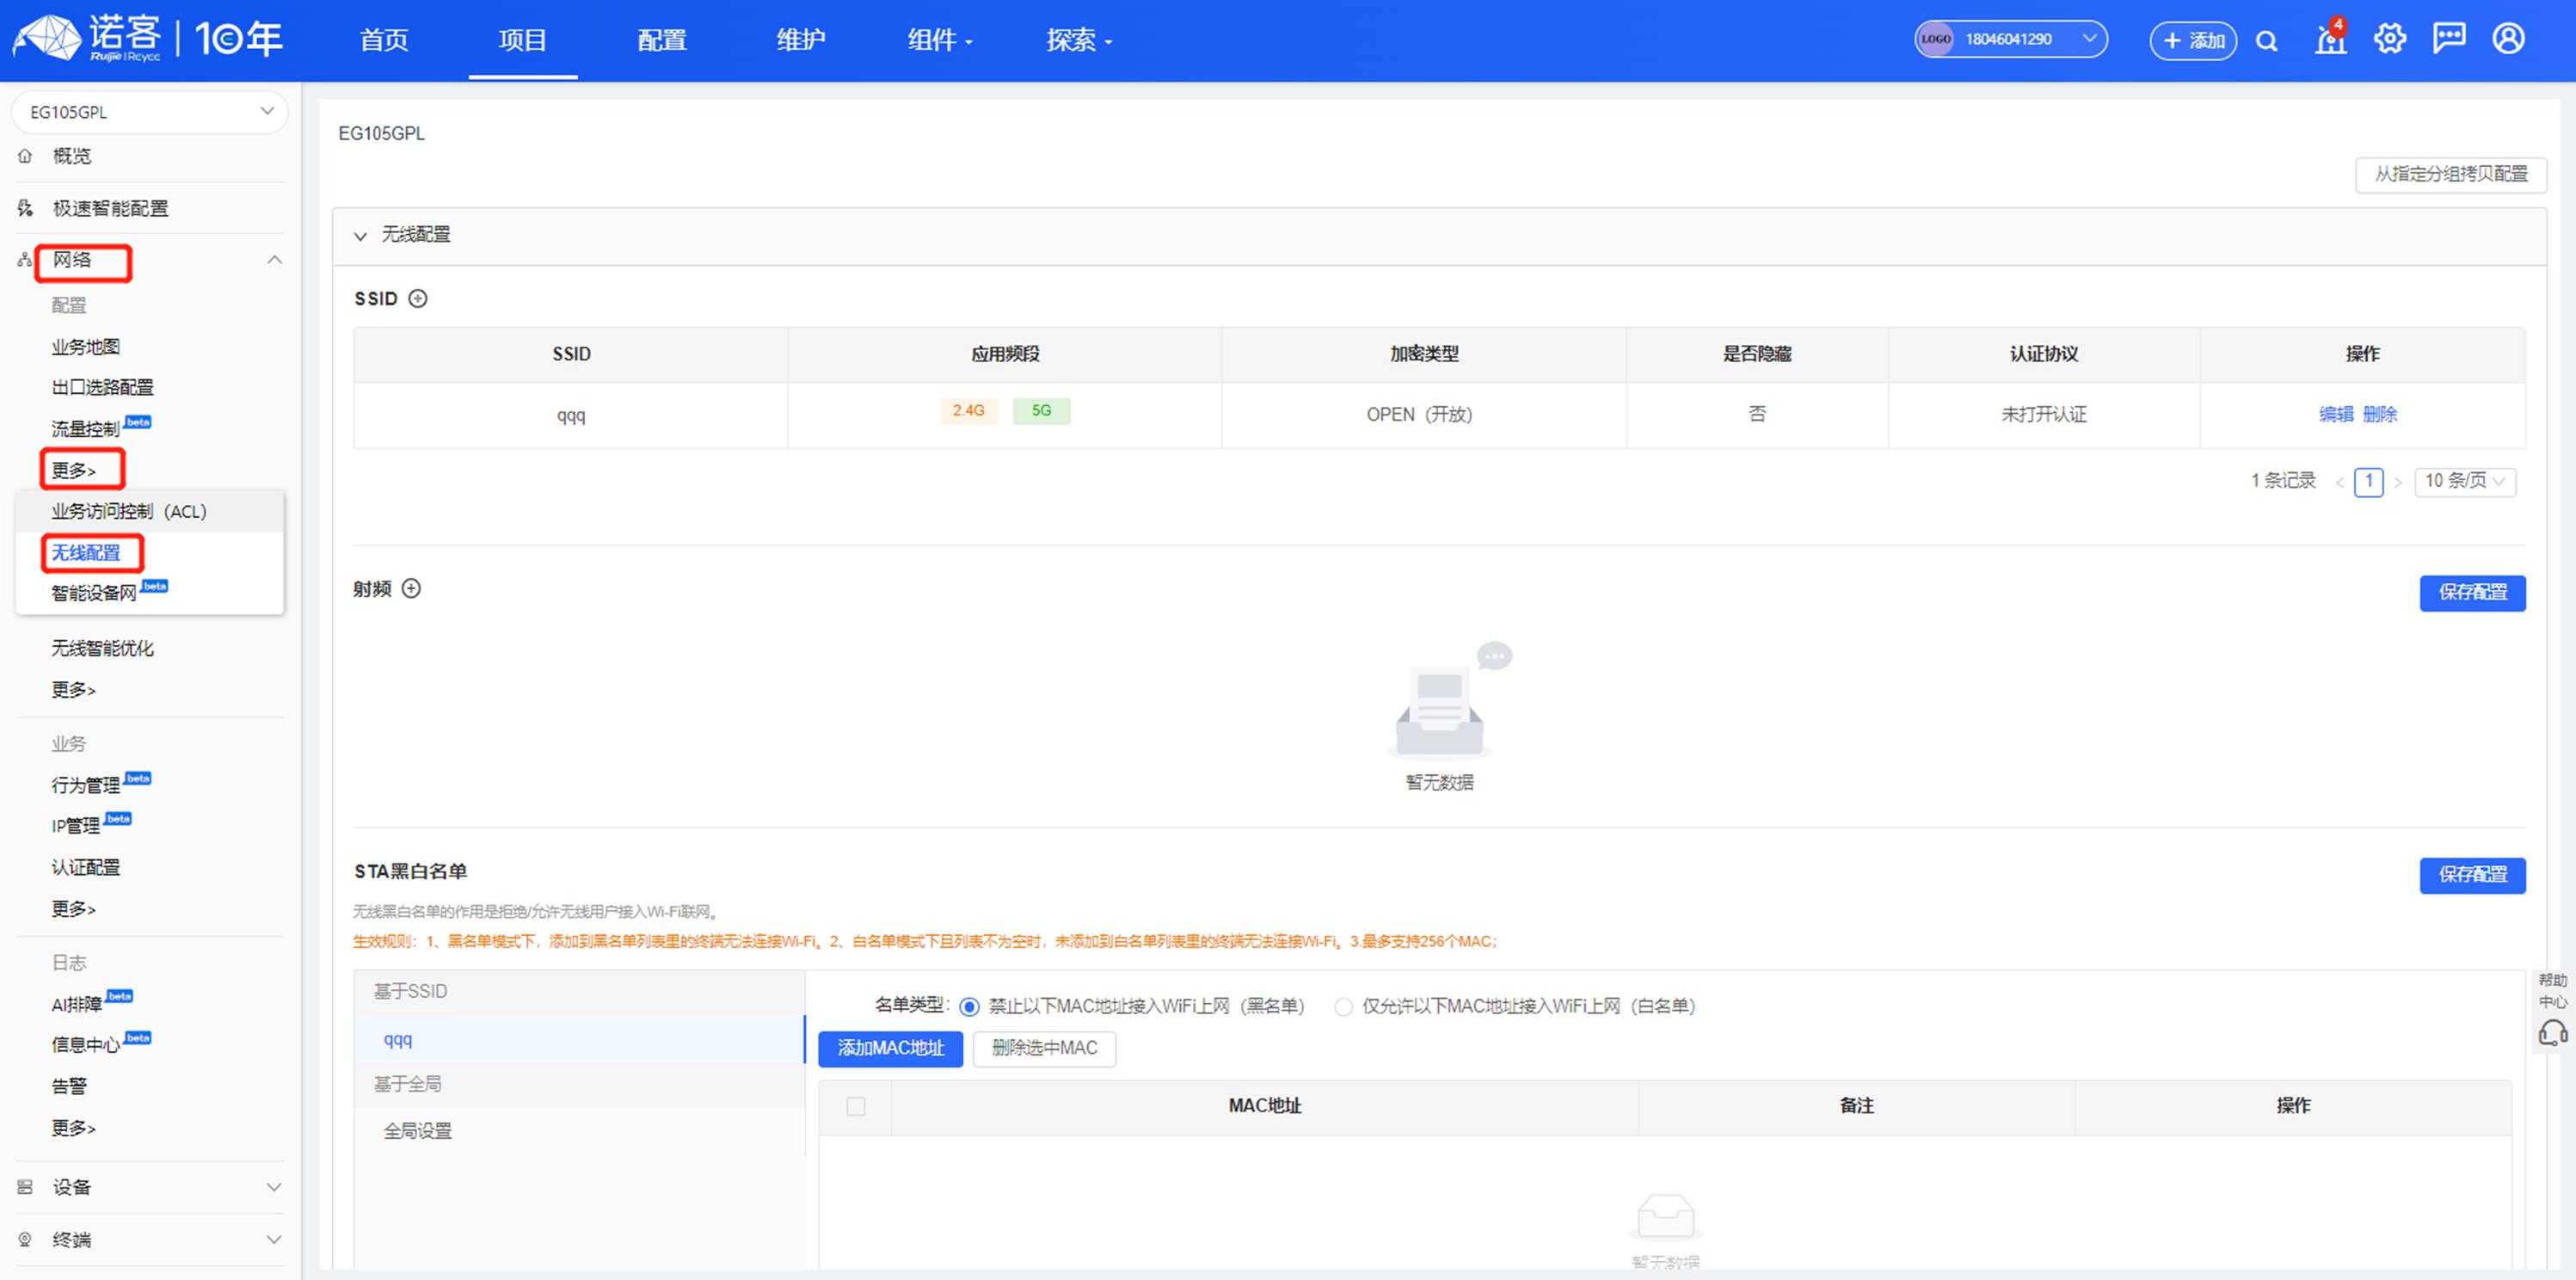Open the 10 条/页 page size dropdown
Screen dimensions: 2576x1280
[2464, 481]
